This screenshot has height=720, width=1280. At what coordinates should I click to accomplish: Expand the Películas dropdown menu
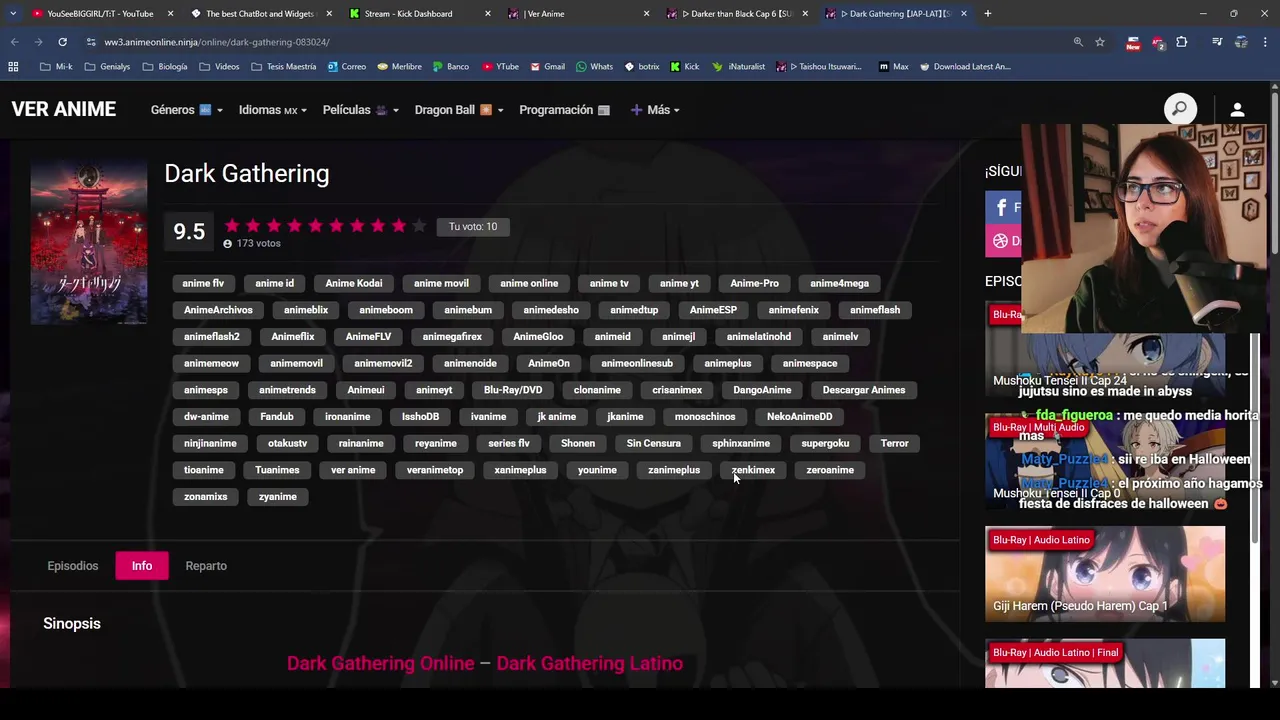point(360,110)
